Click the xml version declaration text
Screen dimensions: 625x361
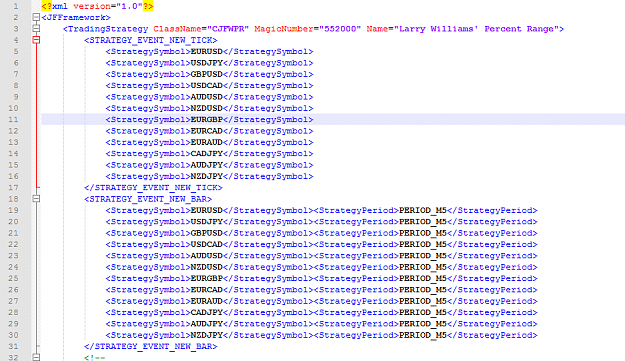point(97,6)
